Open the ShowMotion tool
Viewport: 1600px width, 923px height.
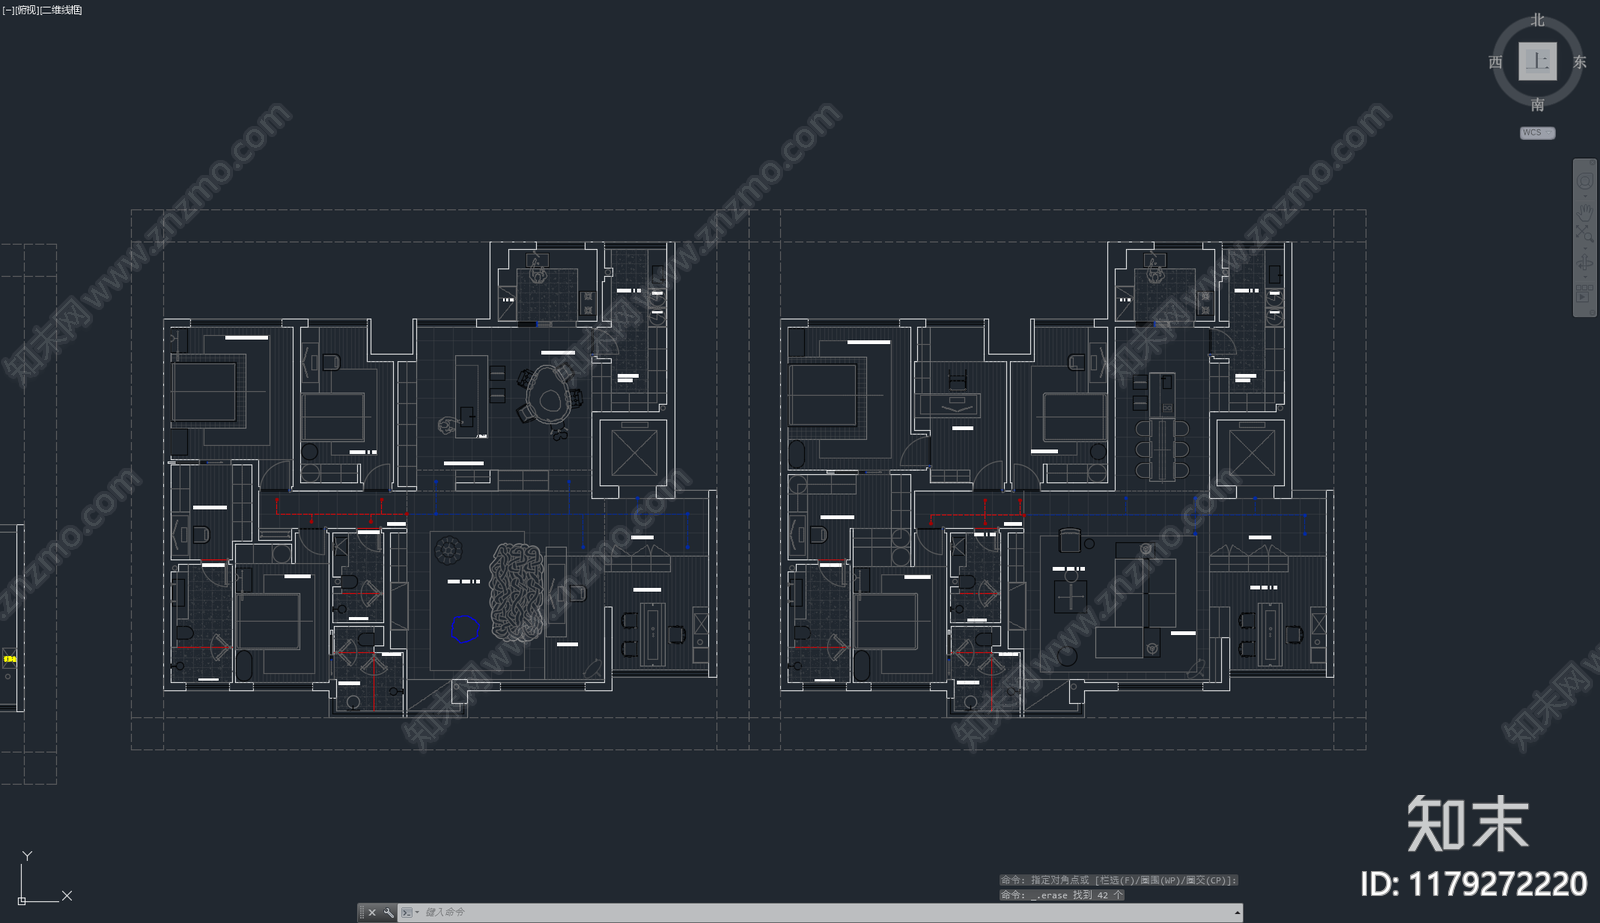click(1584, 293)
